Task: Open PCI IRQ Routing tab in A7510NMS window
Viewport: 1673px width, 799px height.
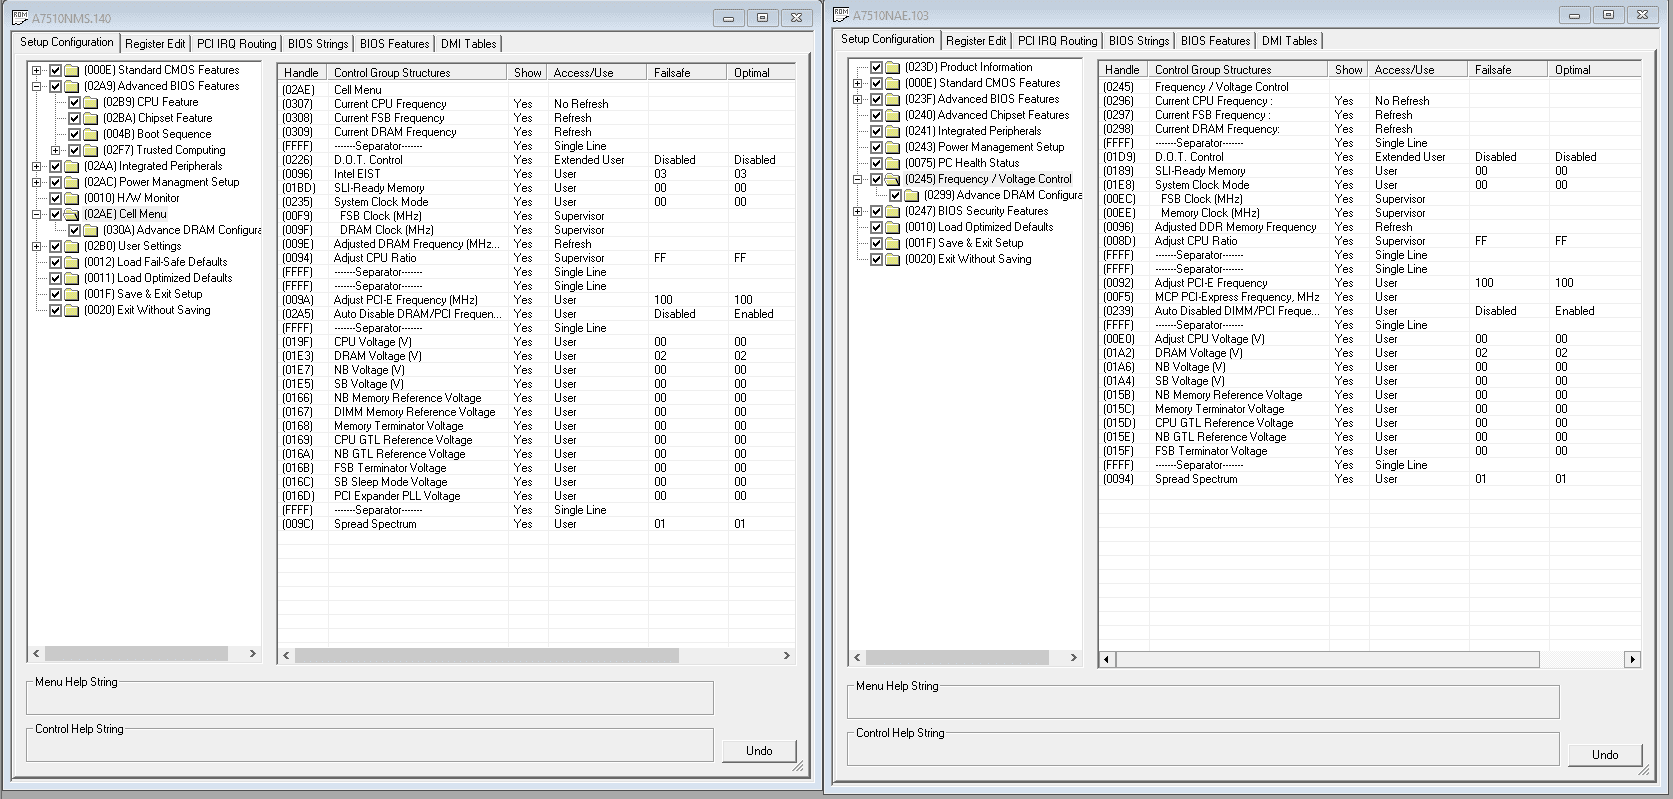Action: click(236, 44)
